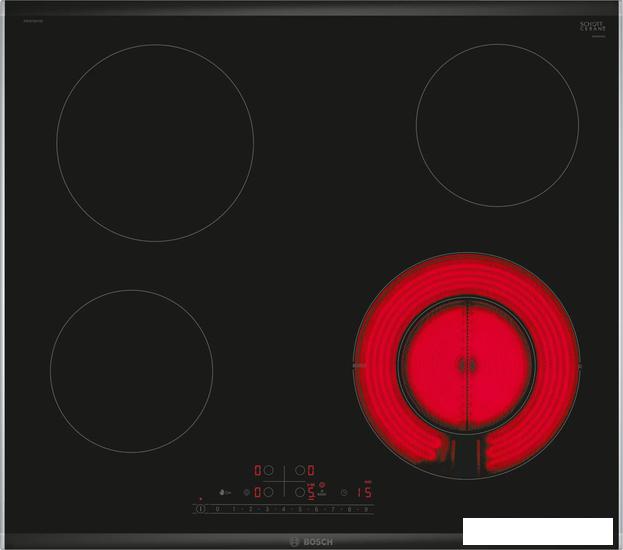
Task: Click the front-left cooking zone circle
Action: click(x=131, y=371)
